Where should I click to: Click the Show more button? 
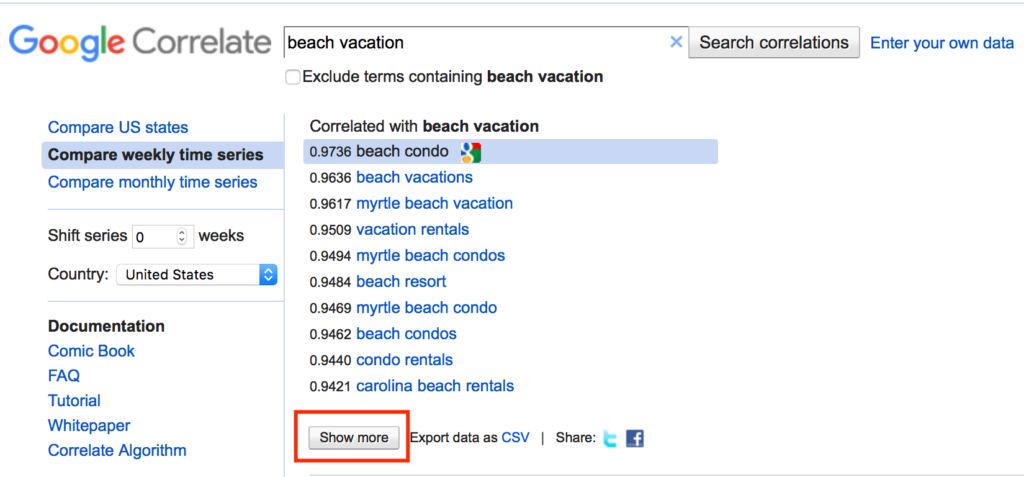pyautogui.click(x=354, y=438)
